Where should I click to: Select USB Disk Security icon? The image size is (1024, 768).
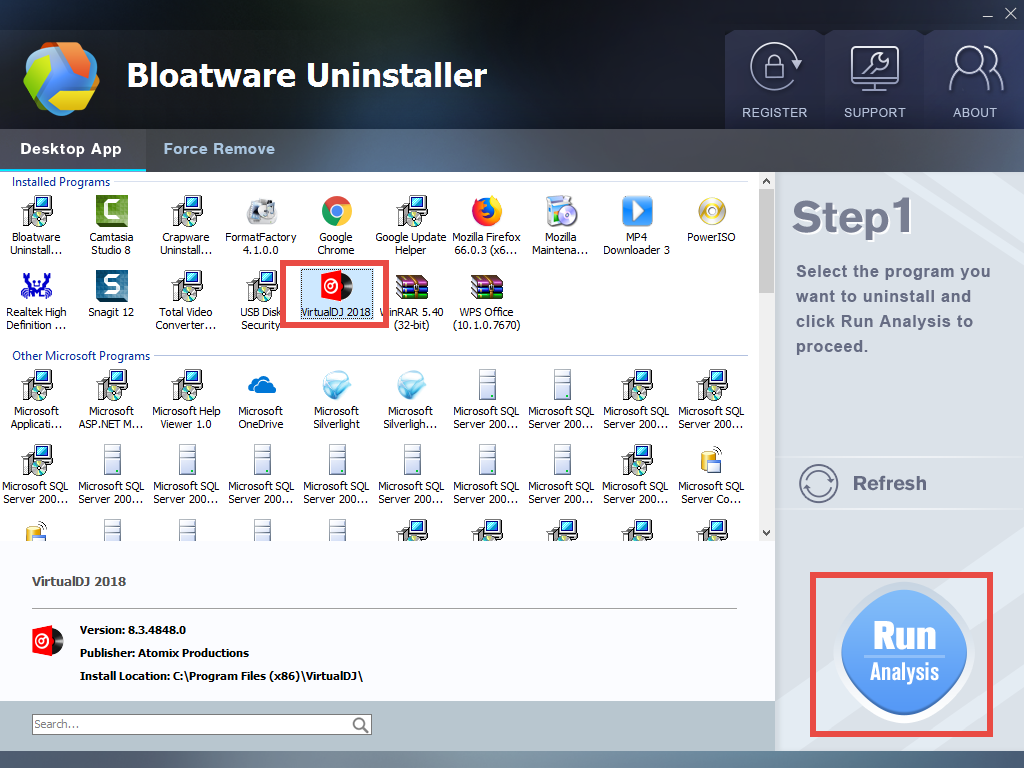pyautogui.click(x=261, y=286)
